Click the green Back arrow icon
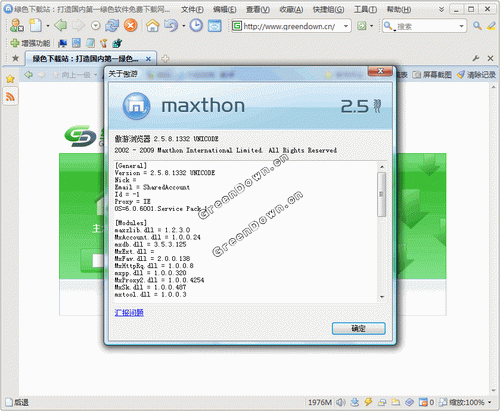 pyautogui.click(x=60, y=25)
